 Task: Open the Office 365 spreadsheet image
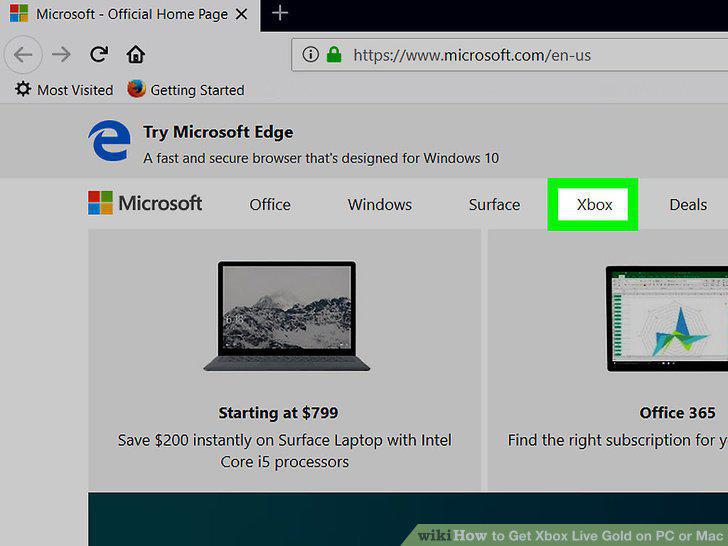(667, 319)
